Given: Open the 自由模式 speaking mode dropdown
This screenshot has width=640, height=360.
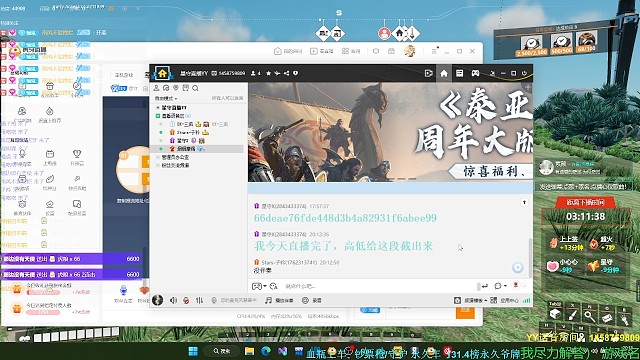Looking at the screenshot, I should point(165,98).
